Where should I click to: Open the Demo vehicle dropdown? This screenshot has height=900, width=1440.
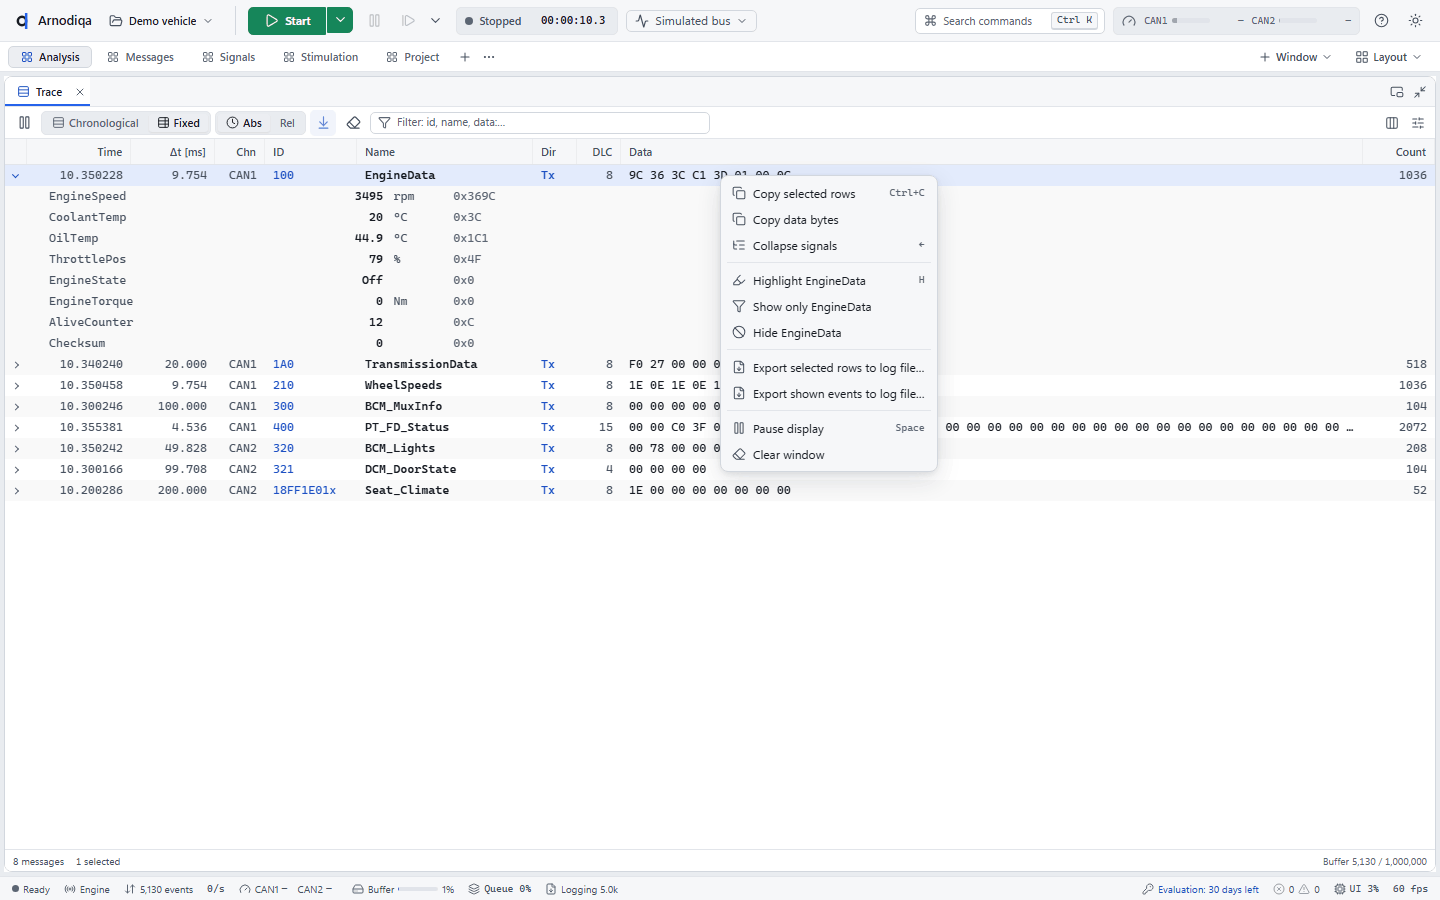(161, 21)
